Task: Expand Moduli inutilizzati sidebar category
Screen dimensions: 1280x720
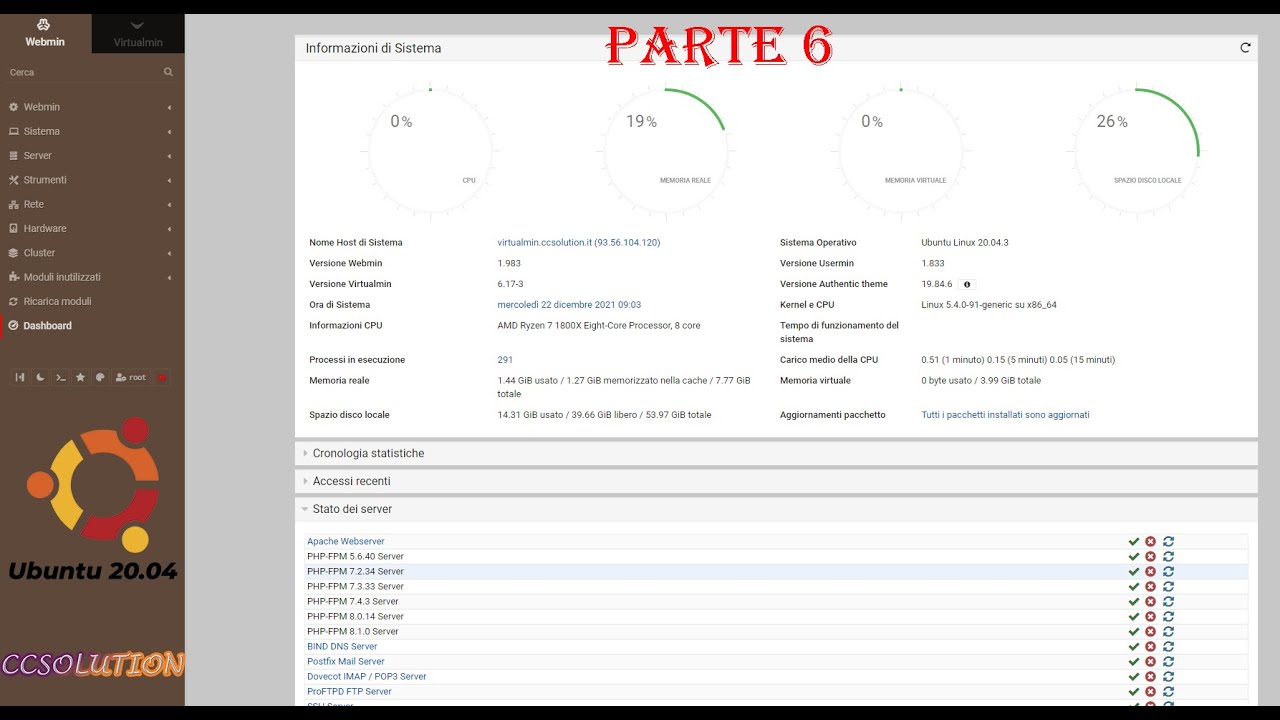Action: [92, 277]
